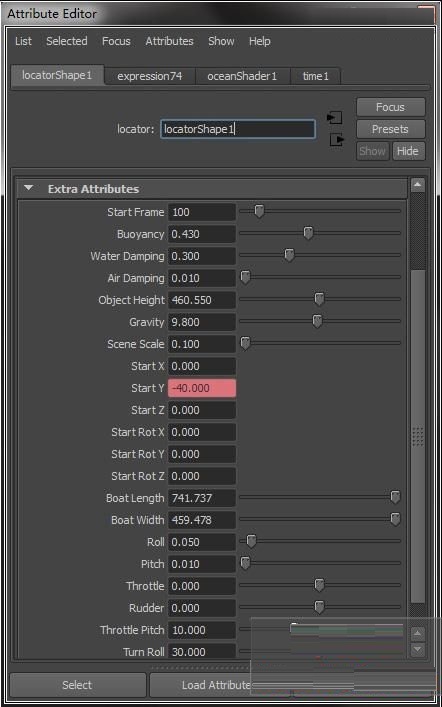
Task: Click the Presets button
Action: pyautogui.click(x=390, y=129)
